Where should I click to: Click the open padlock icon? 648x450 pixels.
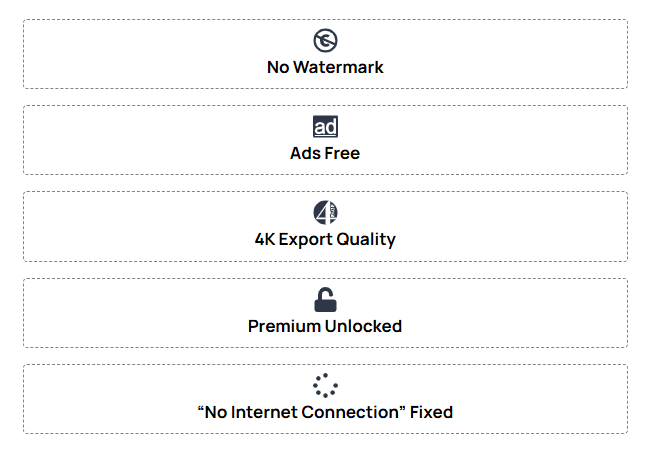tap(325, 299)
